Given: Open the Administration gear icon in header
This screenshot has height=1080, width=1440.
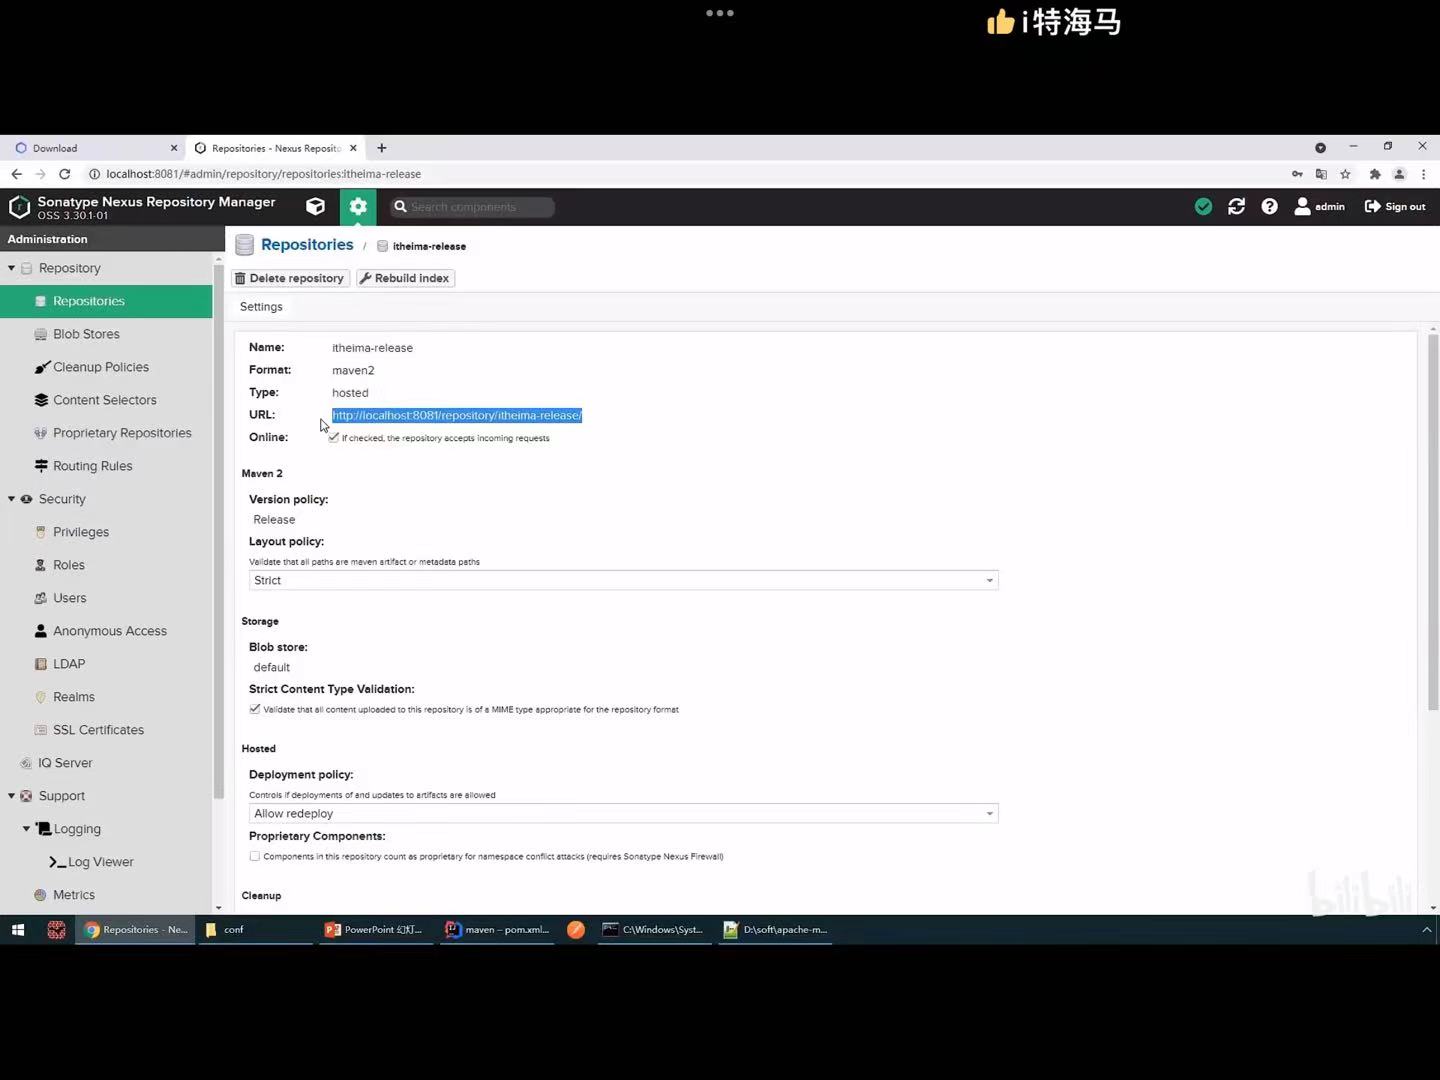Looking at the screenshot, I should 358,206.
